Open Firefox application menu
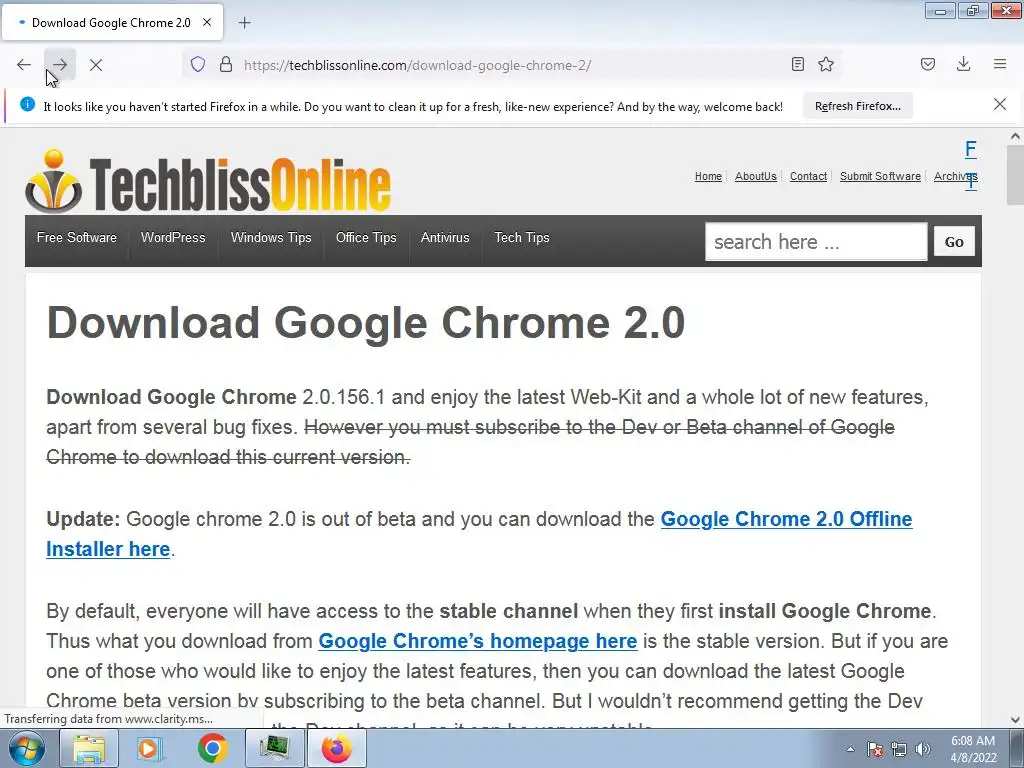1024x768 pixels. pyautogui.click(x=1000, y=65)
